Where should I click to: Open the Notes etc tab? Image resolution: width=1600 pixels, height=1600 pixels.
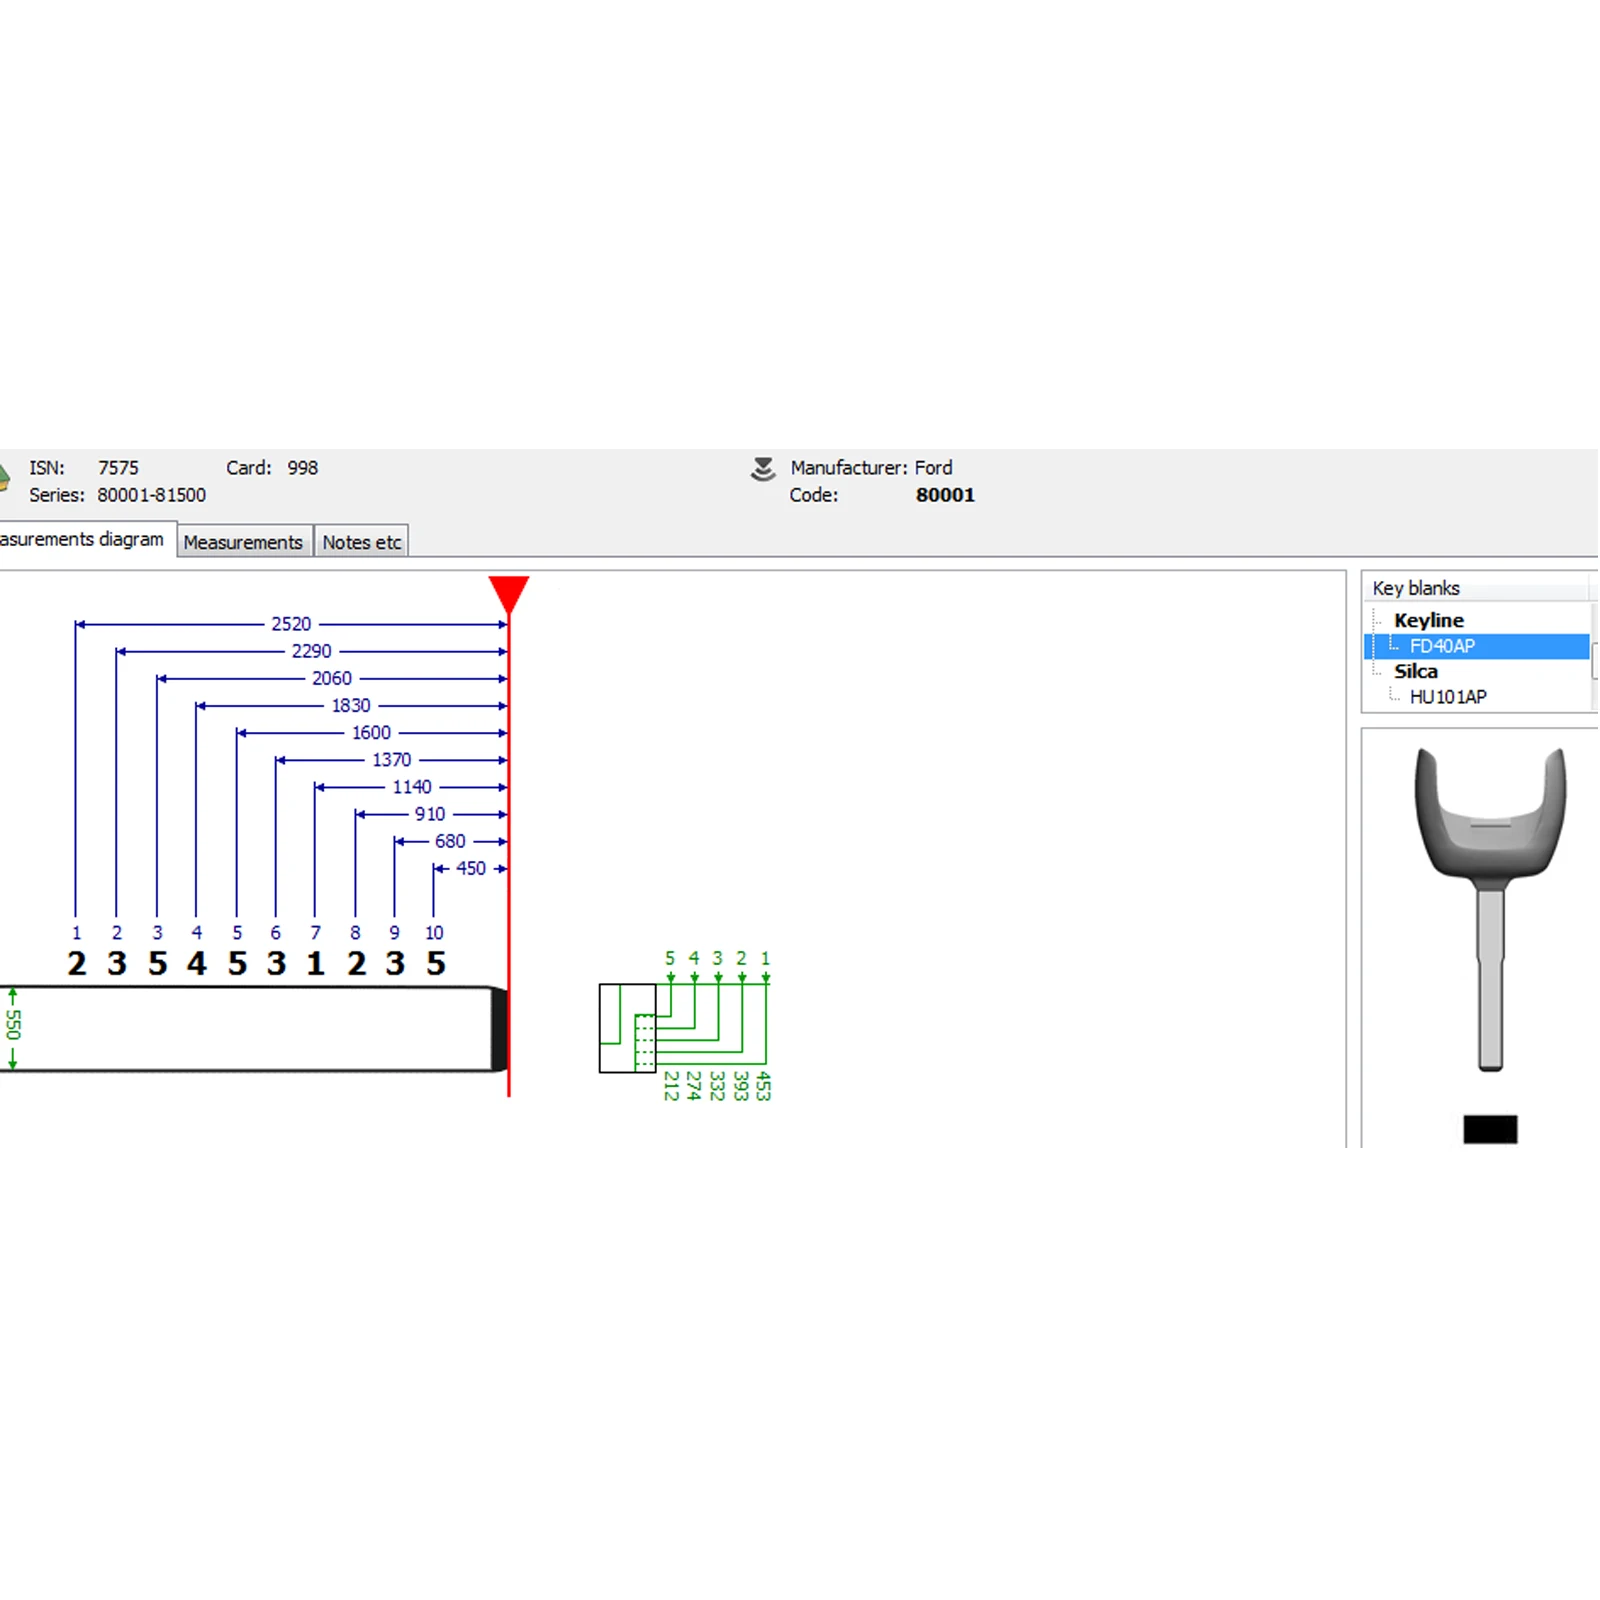(361, 542)
